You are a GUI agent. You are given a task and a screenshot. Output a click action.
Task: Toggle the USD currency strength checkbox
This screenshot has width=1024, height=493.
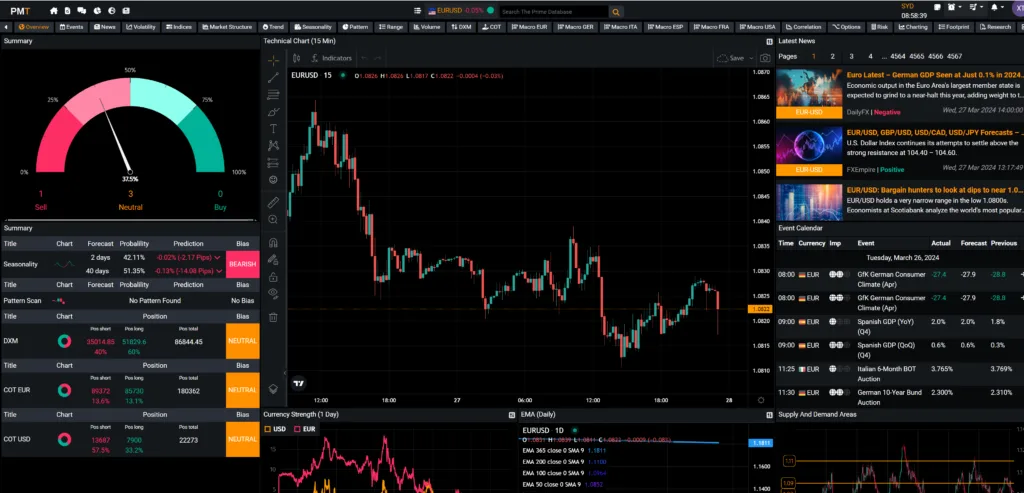pos(267,429)
